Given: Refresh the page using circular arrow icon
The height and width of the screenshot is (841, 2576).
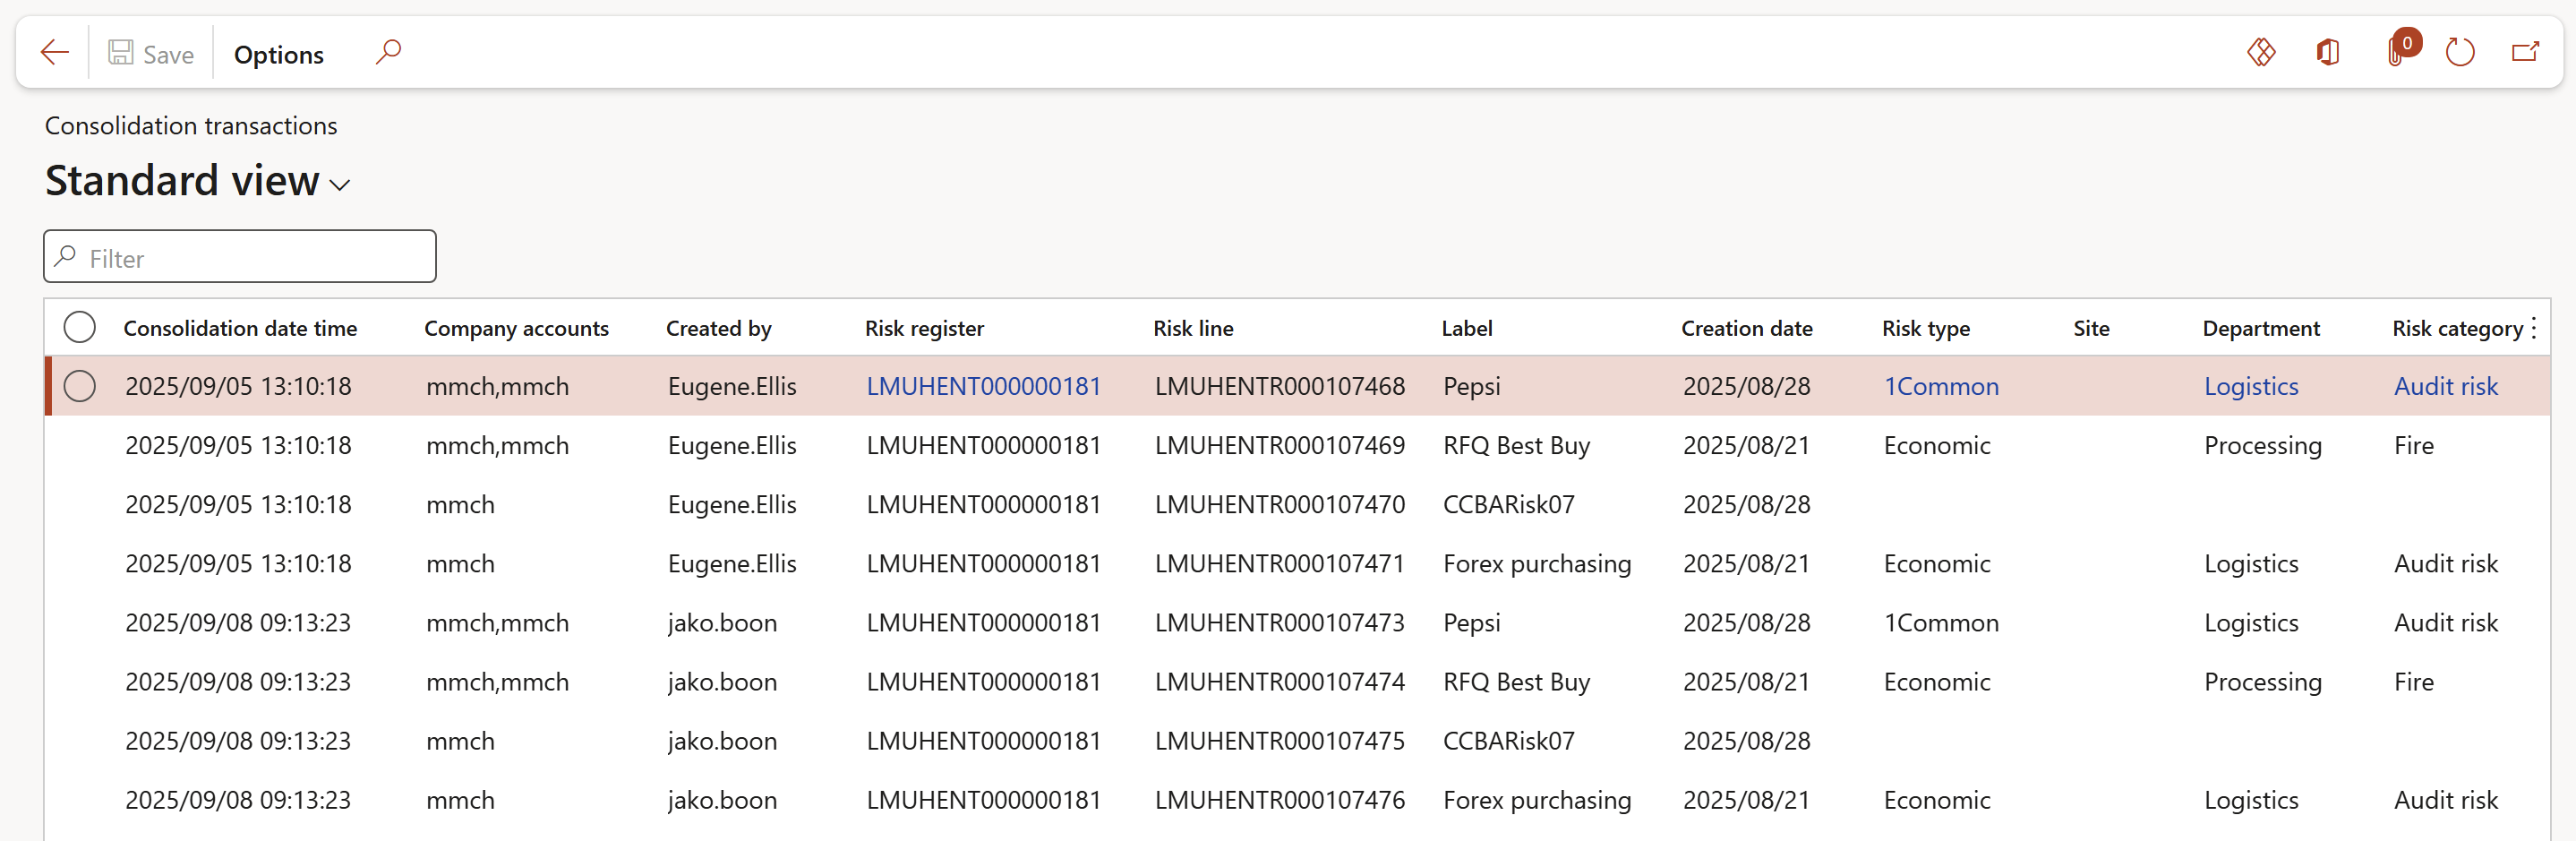Looking at the screenshot, I should [2459, 52].
